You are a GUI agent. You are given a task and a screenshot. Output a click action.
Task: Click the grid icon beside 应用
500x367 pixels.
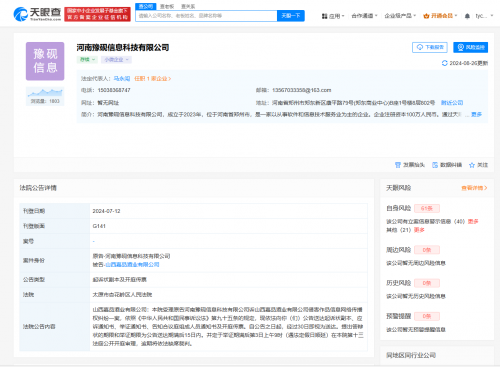(324, 16)
